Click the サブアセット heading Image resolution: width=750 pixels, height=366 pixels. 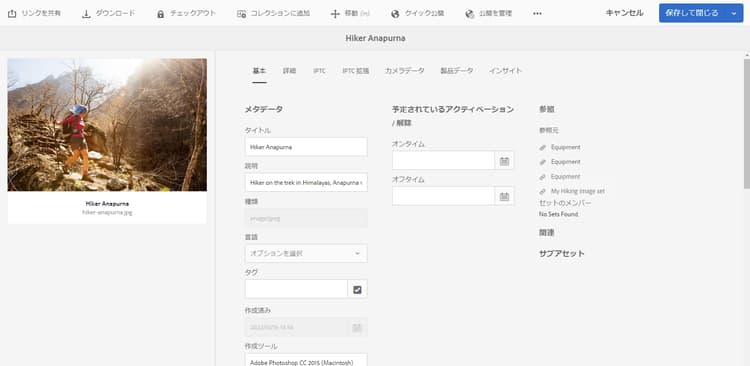(562, 254)
